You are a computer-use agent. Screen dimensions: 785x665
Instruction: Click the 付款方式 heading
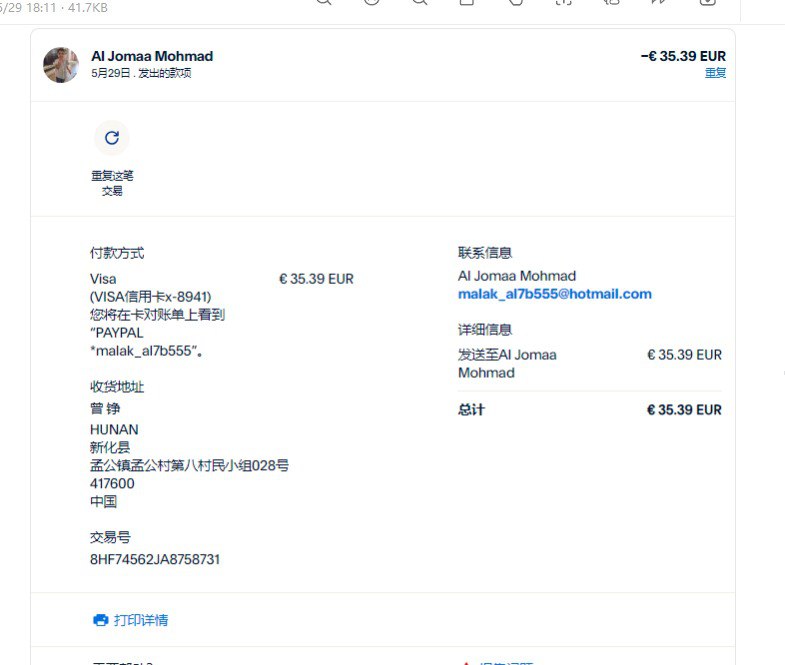117,253
